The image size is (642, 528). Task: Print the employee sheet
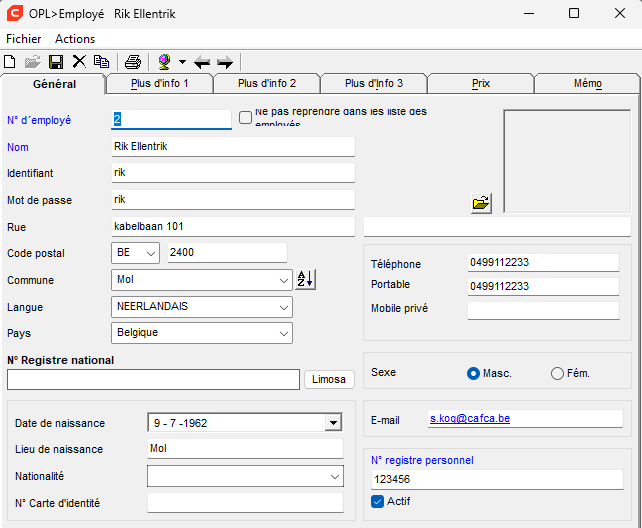[x=133, y=62]
